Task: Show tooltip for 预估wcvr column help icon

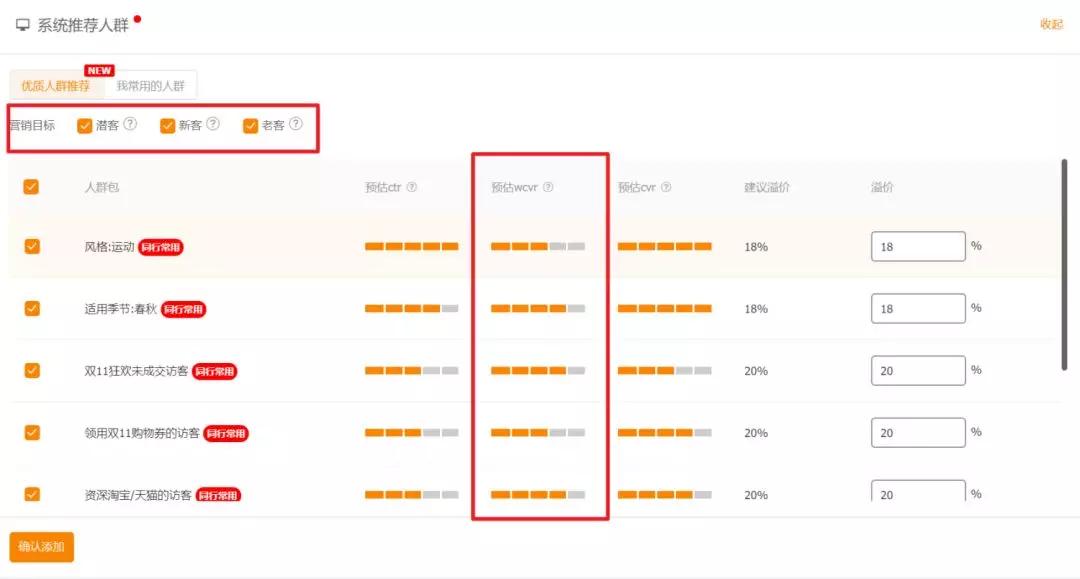Action: tap(548, 187)
